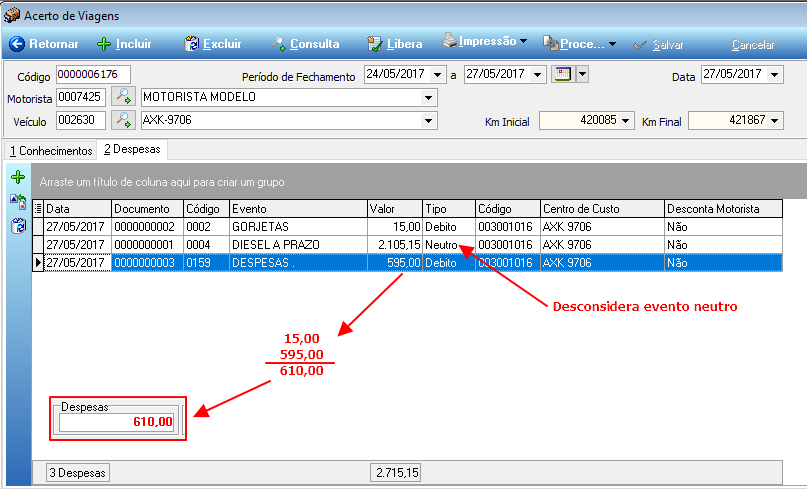The width and height of the screenshot is (807, 489).
Task: Click the value cell 15,00
Action: (x=395, y=226)
